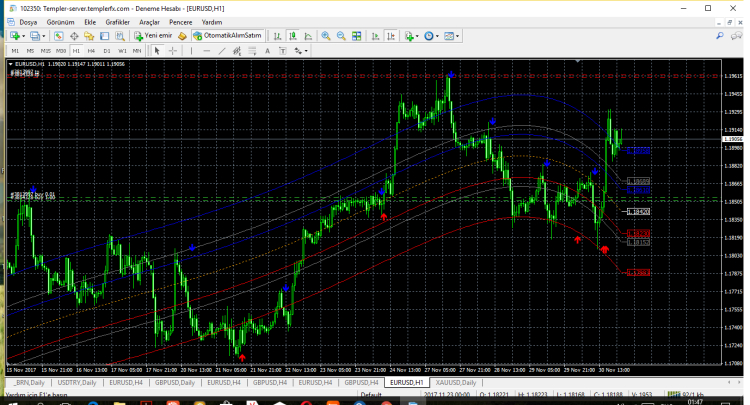Draw a vertical line tool

click(191, 51)
